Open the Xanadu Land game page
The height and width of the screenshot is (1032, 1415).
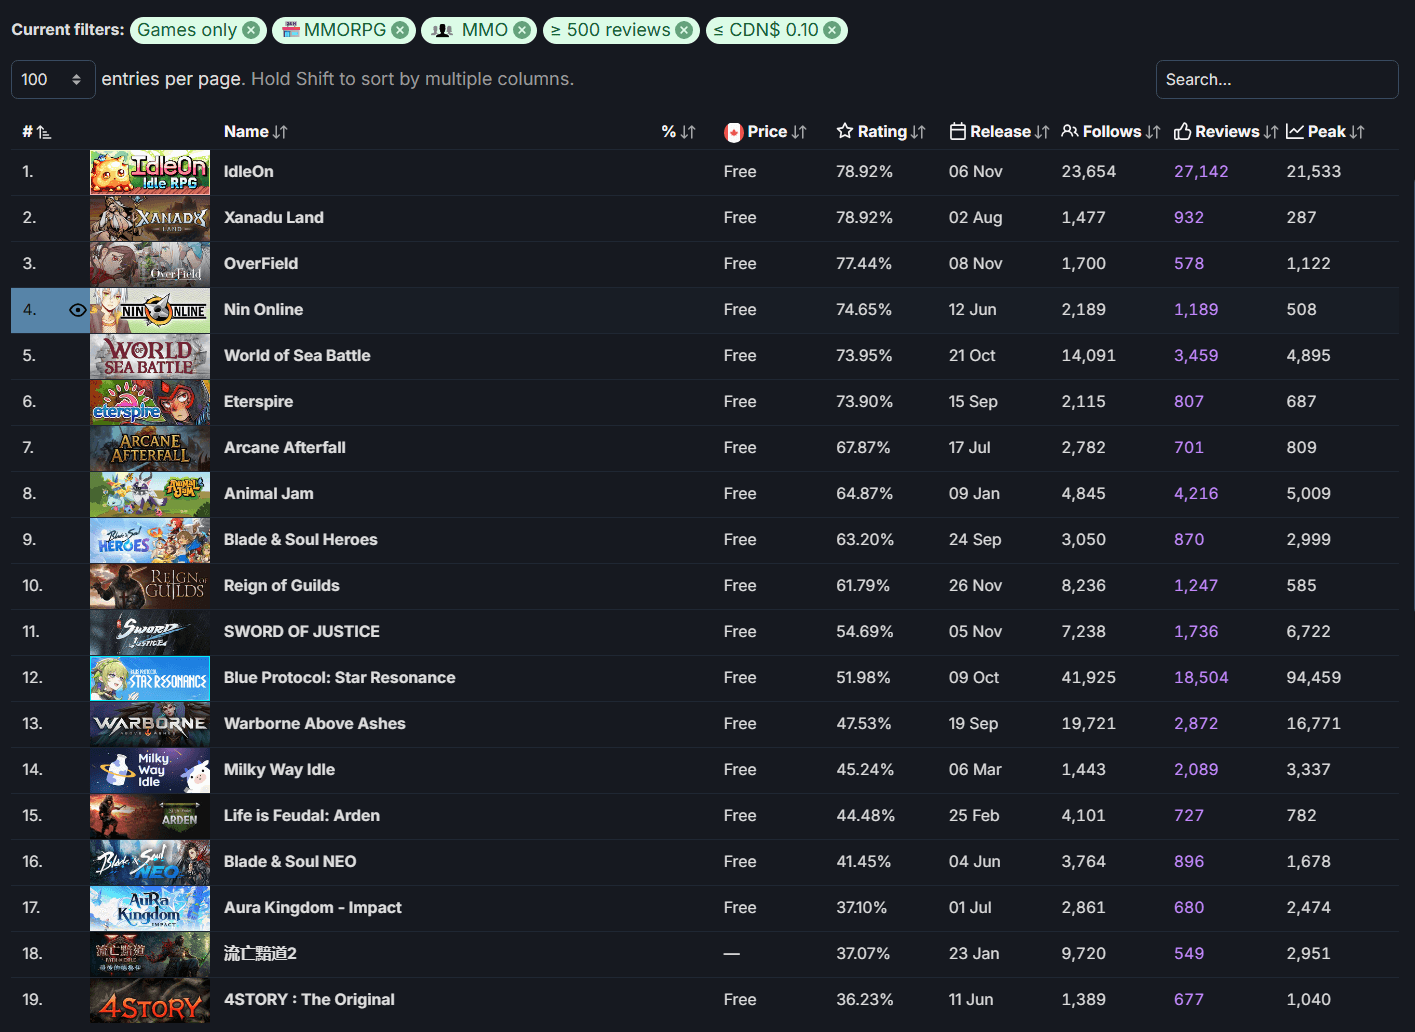(x=274, y=218)
